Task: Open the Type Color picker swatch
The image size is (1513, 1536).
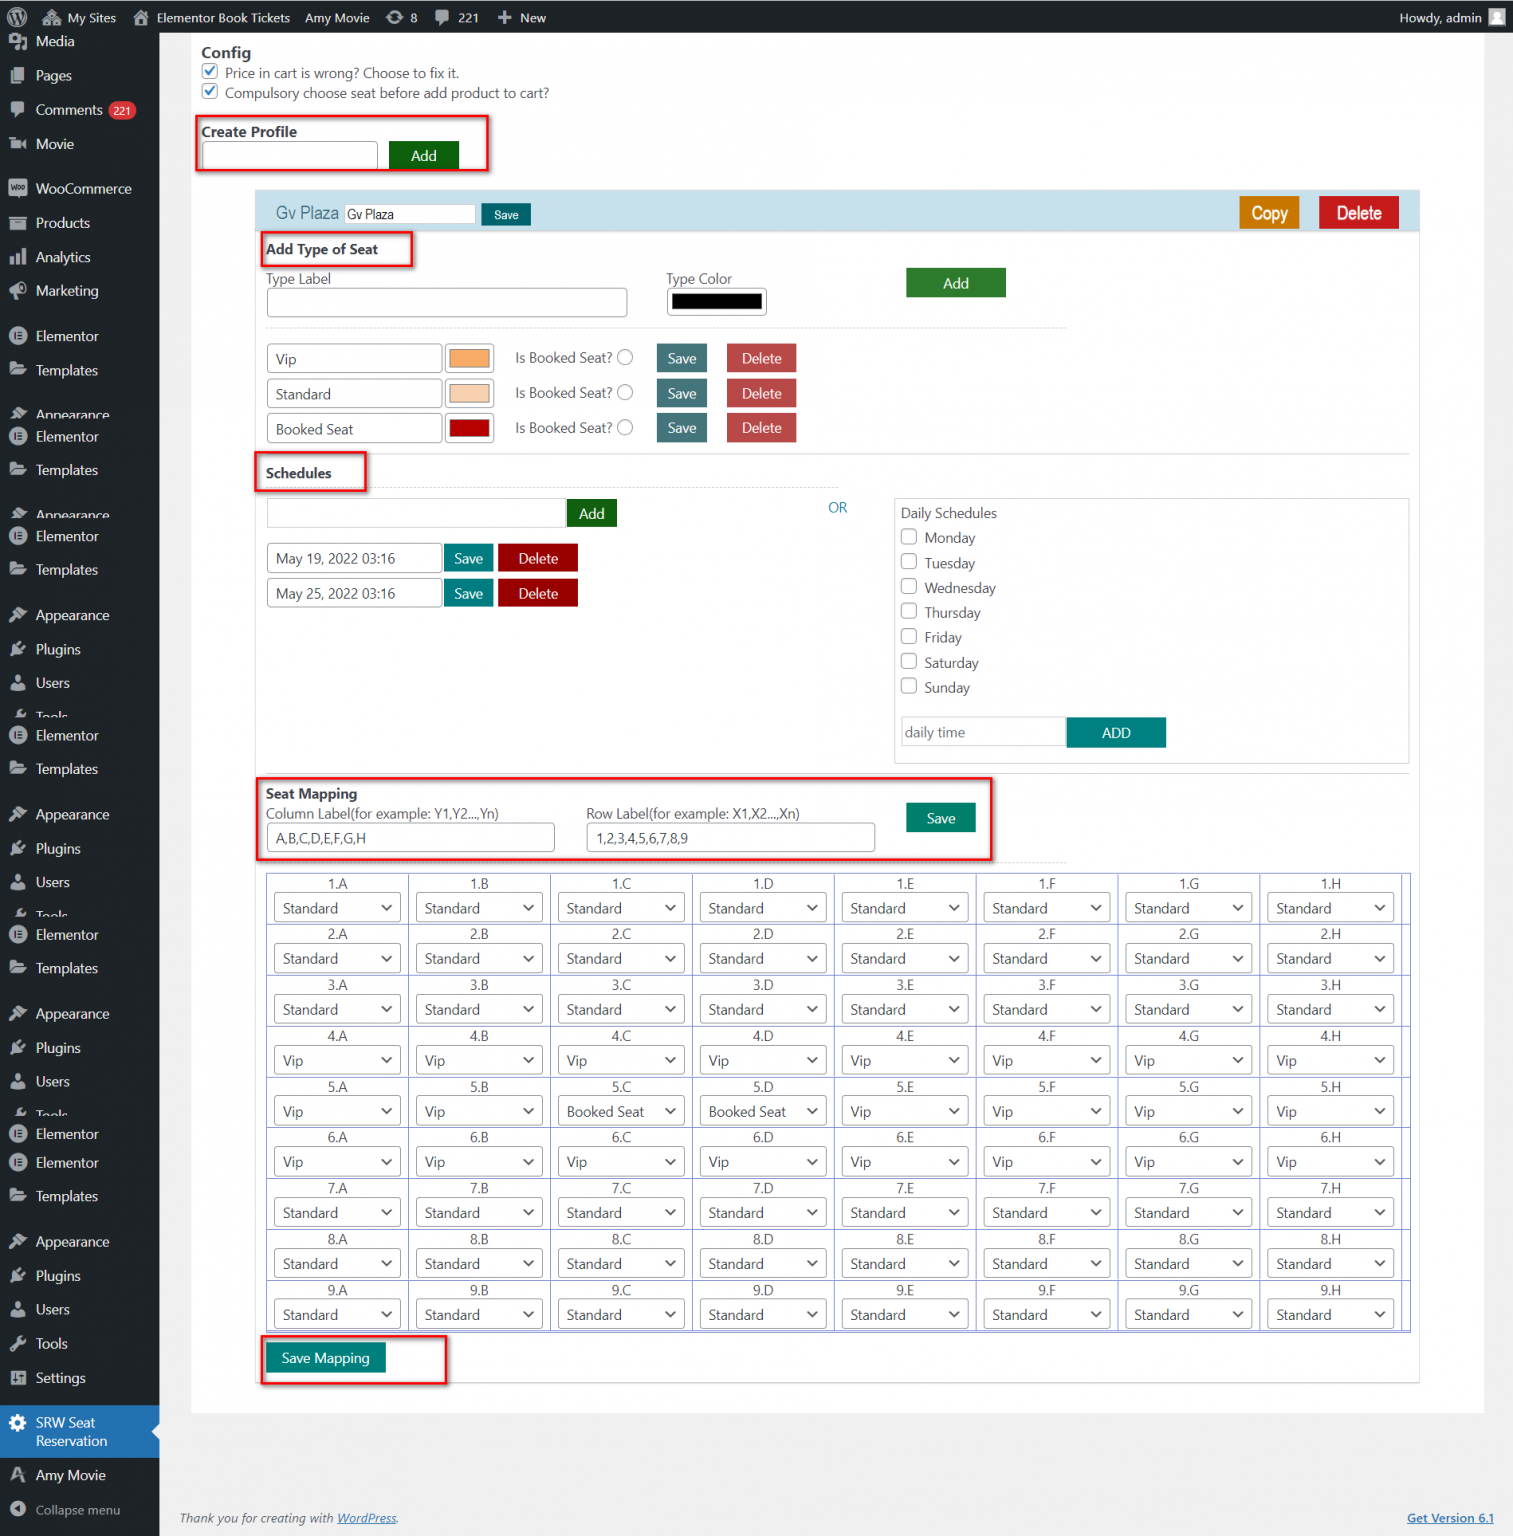Action: pyautogui.click(x=716, y=301)
